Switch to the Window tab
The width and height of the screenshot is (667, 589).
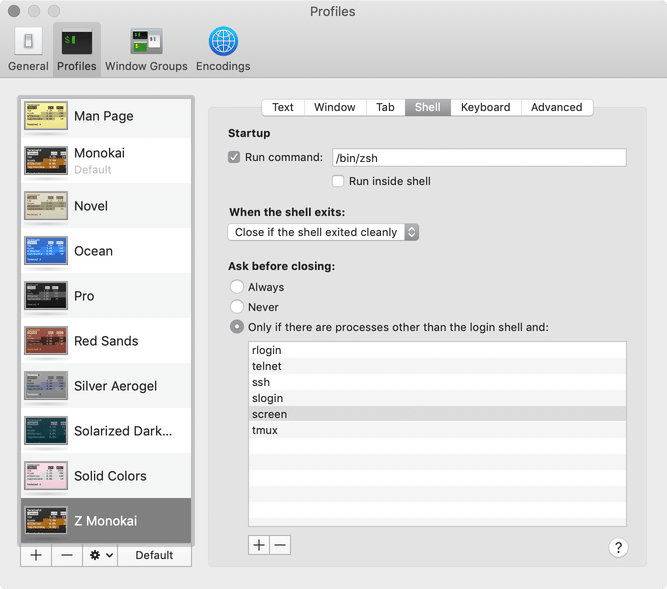[335, 107]
